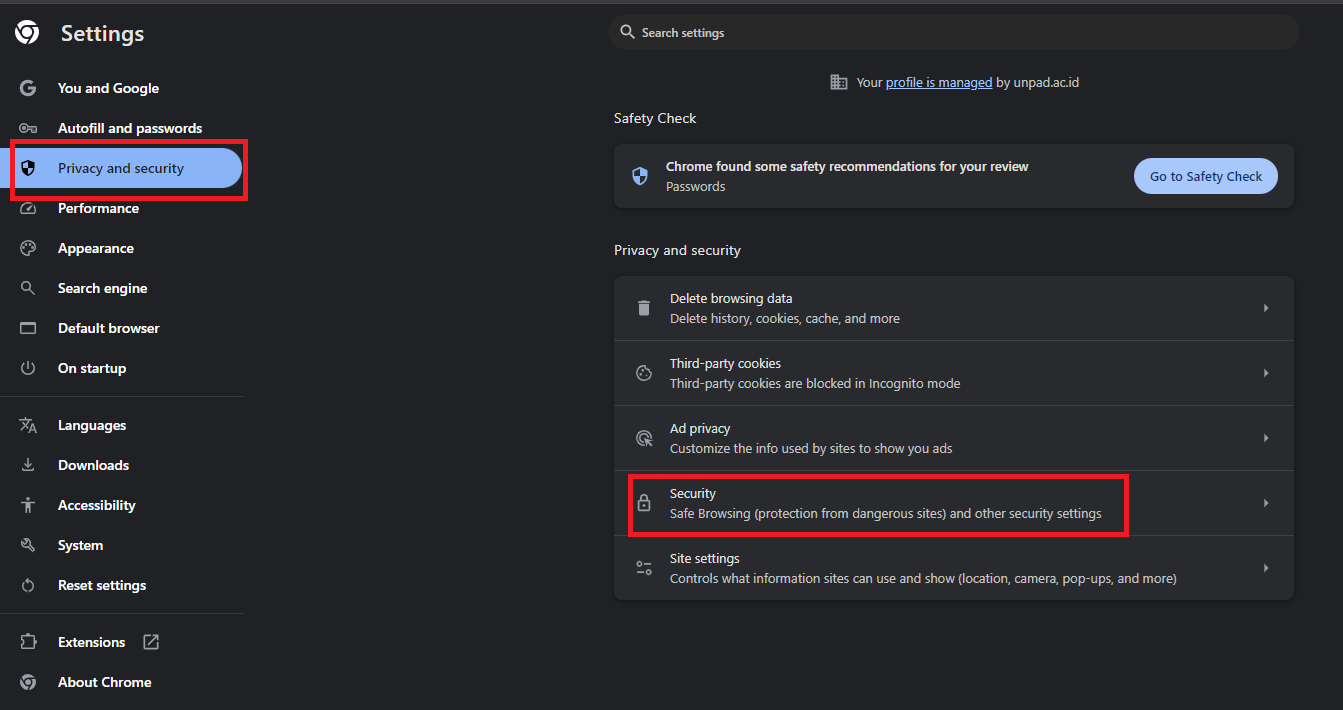1343x710 pixels.
Task: Click the trash can icon for Delete browsing data
Action: pos(644,308)
